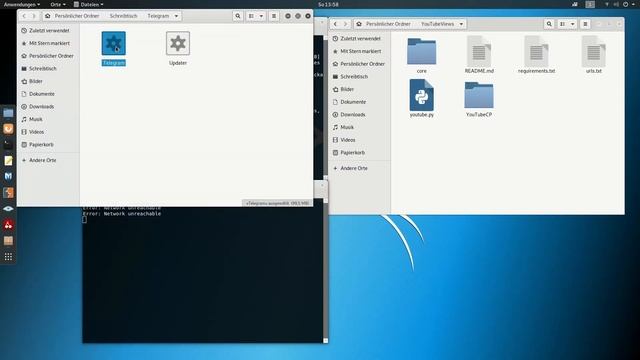640x360 pixels.
Task: Open Videos in Telegram window sidebar
Action: 48,132
